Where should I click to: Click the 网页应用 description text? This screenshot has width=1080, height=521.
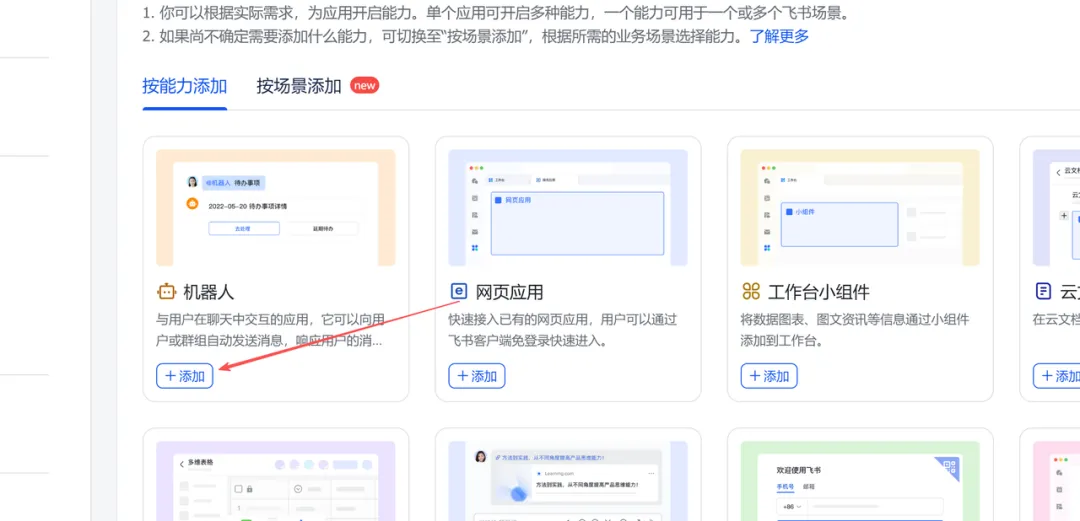click(563, 330)
